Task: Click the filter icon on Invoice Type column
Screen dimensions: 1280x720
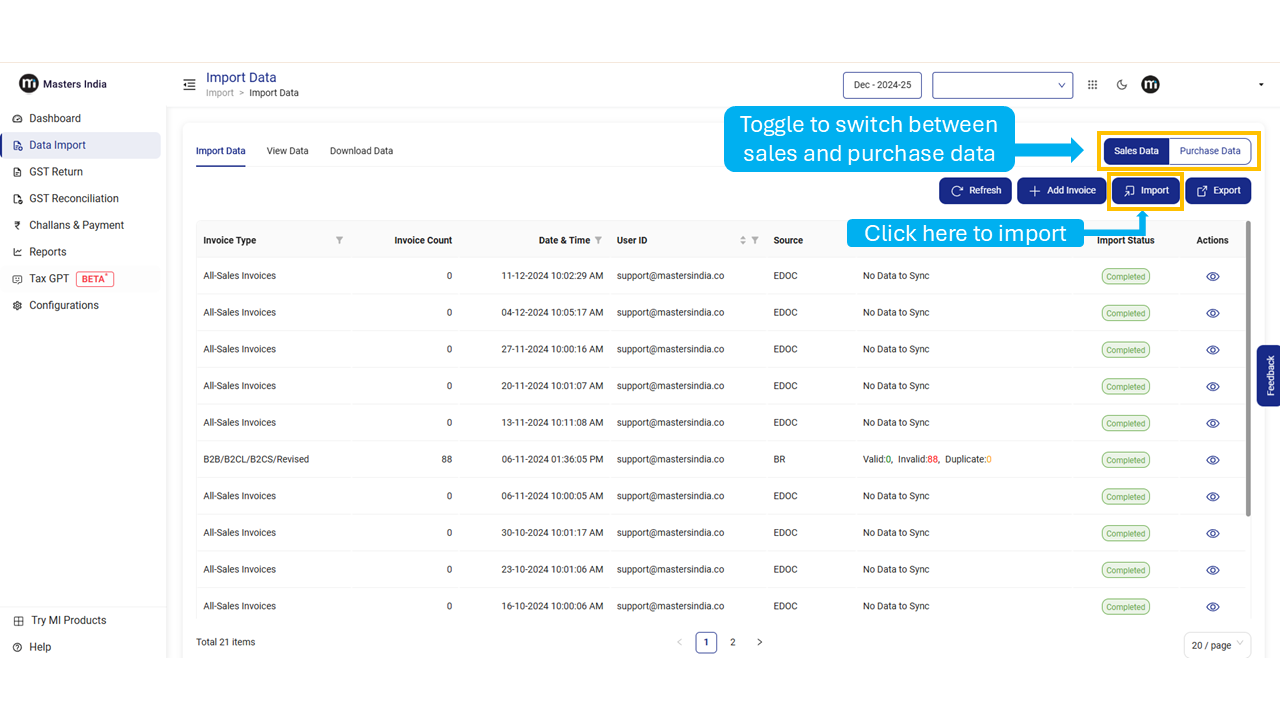Action: tap(339, 240)
